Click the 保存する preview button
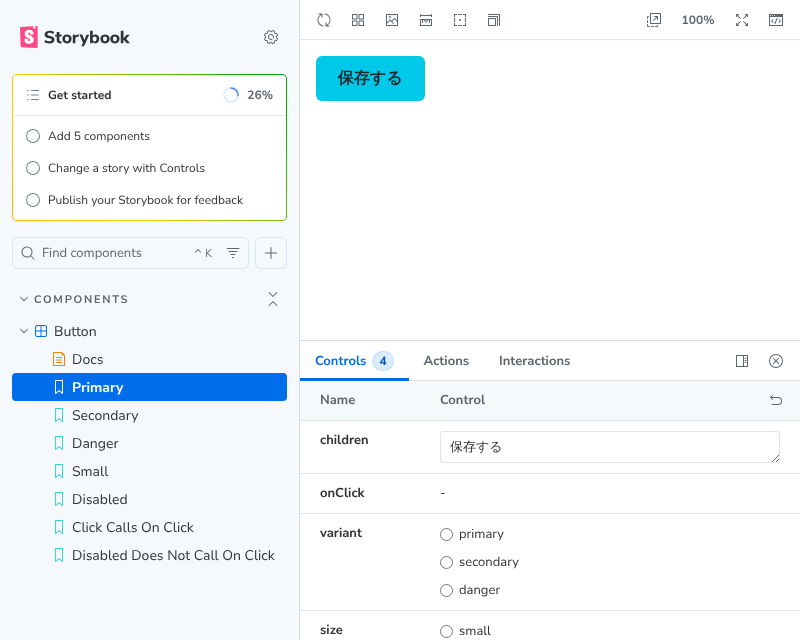 (370, 79)
